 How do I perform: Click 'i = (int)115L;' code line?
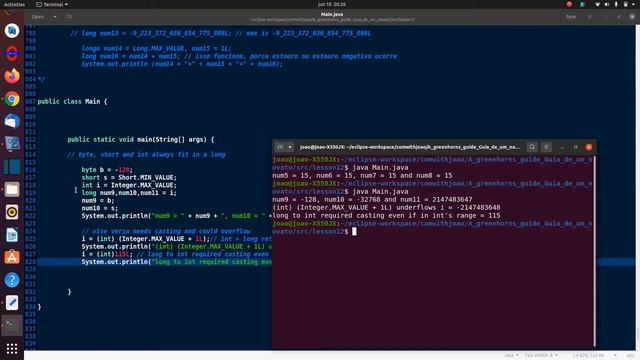point(107,254)
